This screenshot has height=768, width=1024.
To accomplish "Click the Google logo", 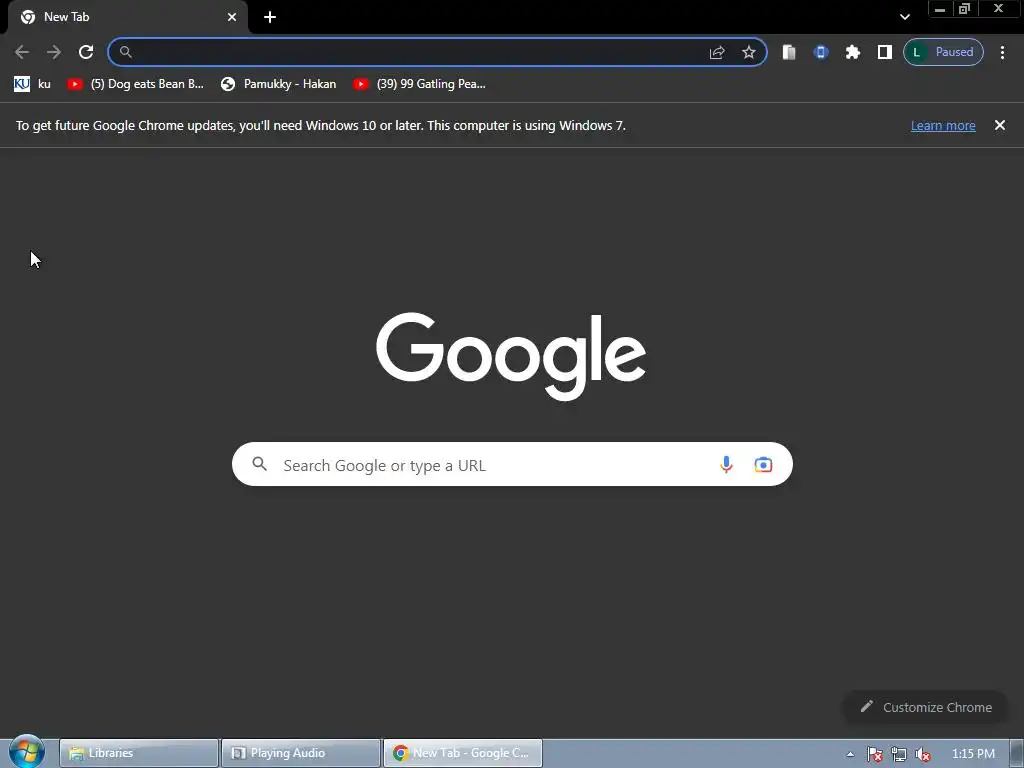I will tap(511, 356).
